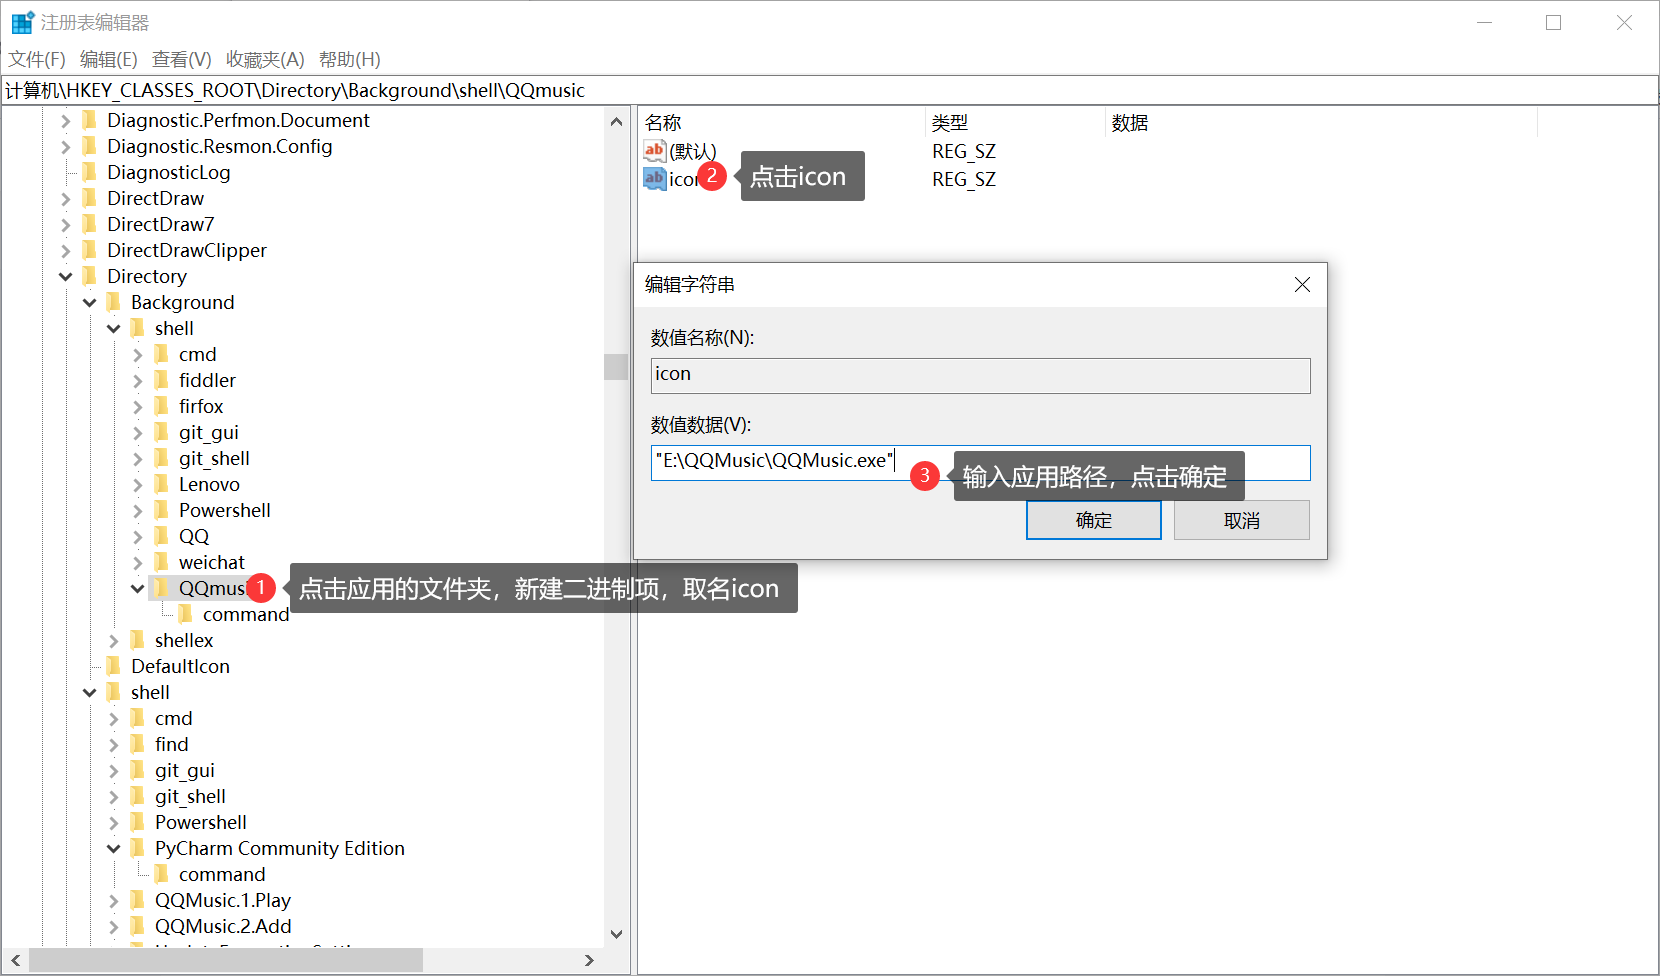Expand the shellex key
Viewport: 1660px width, 976px height.
pyautogui.click(x=114, y=641)
